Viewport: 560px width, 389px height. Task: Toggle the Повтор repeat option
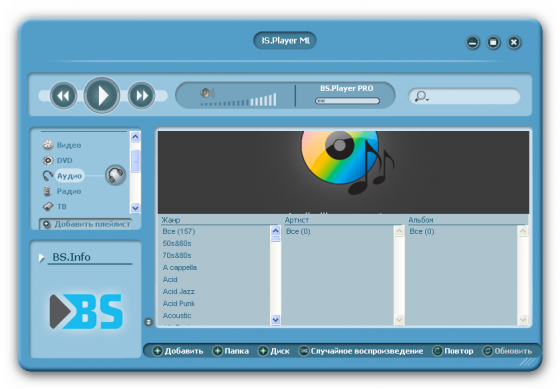click(453, 351)
